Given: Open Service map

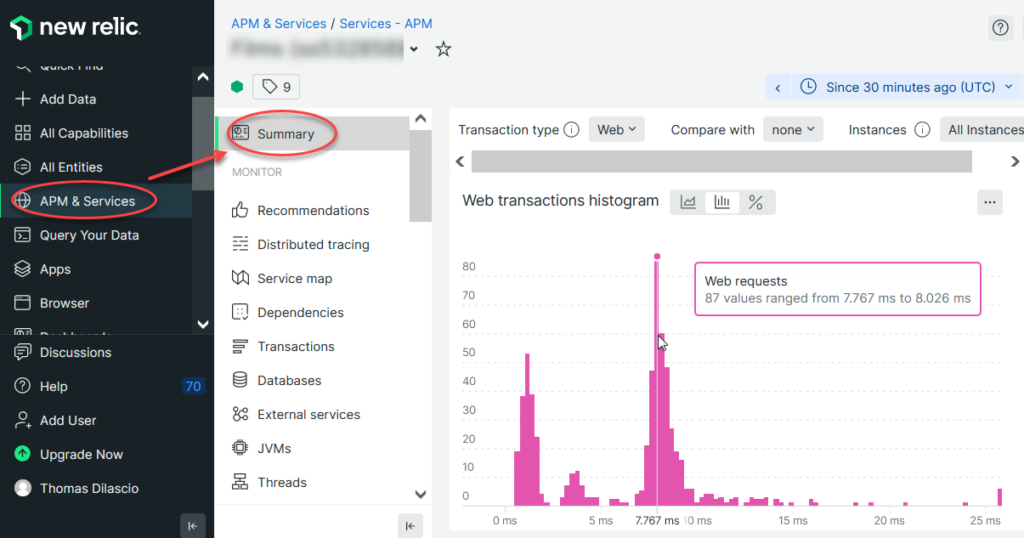Looking at the screenshot, I should pyautogui.click(x=282, y=279).
